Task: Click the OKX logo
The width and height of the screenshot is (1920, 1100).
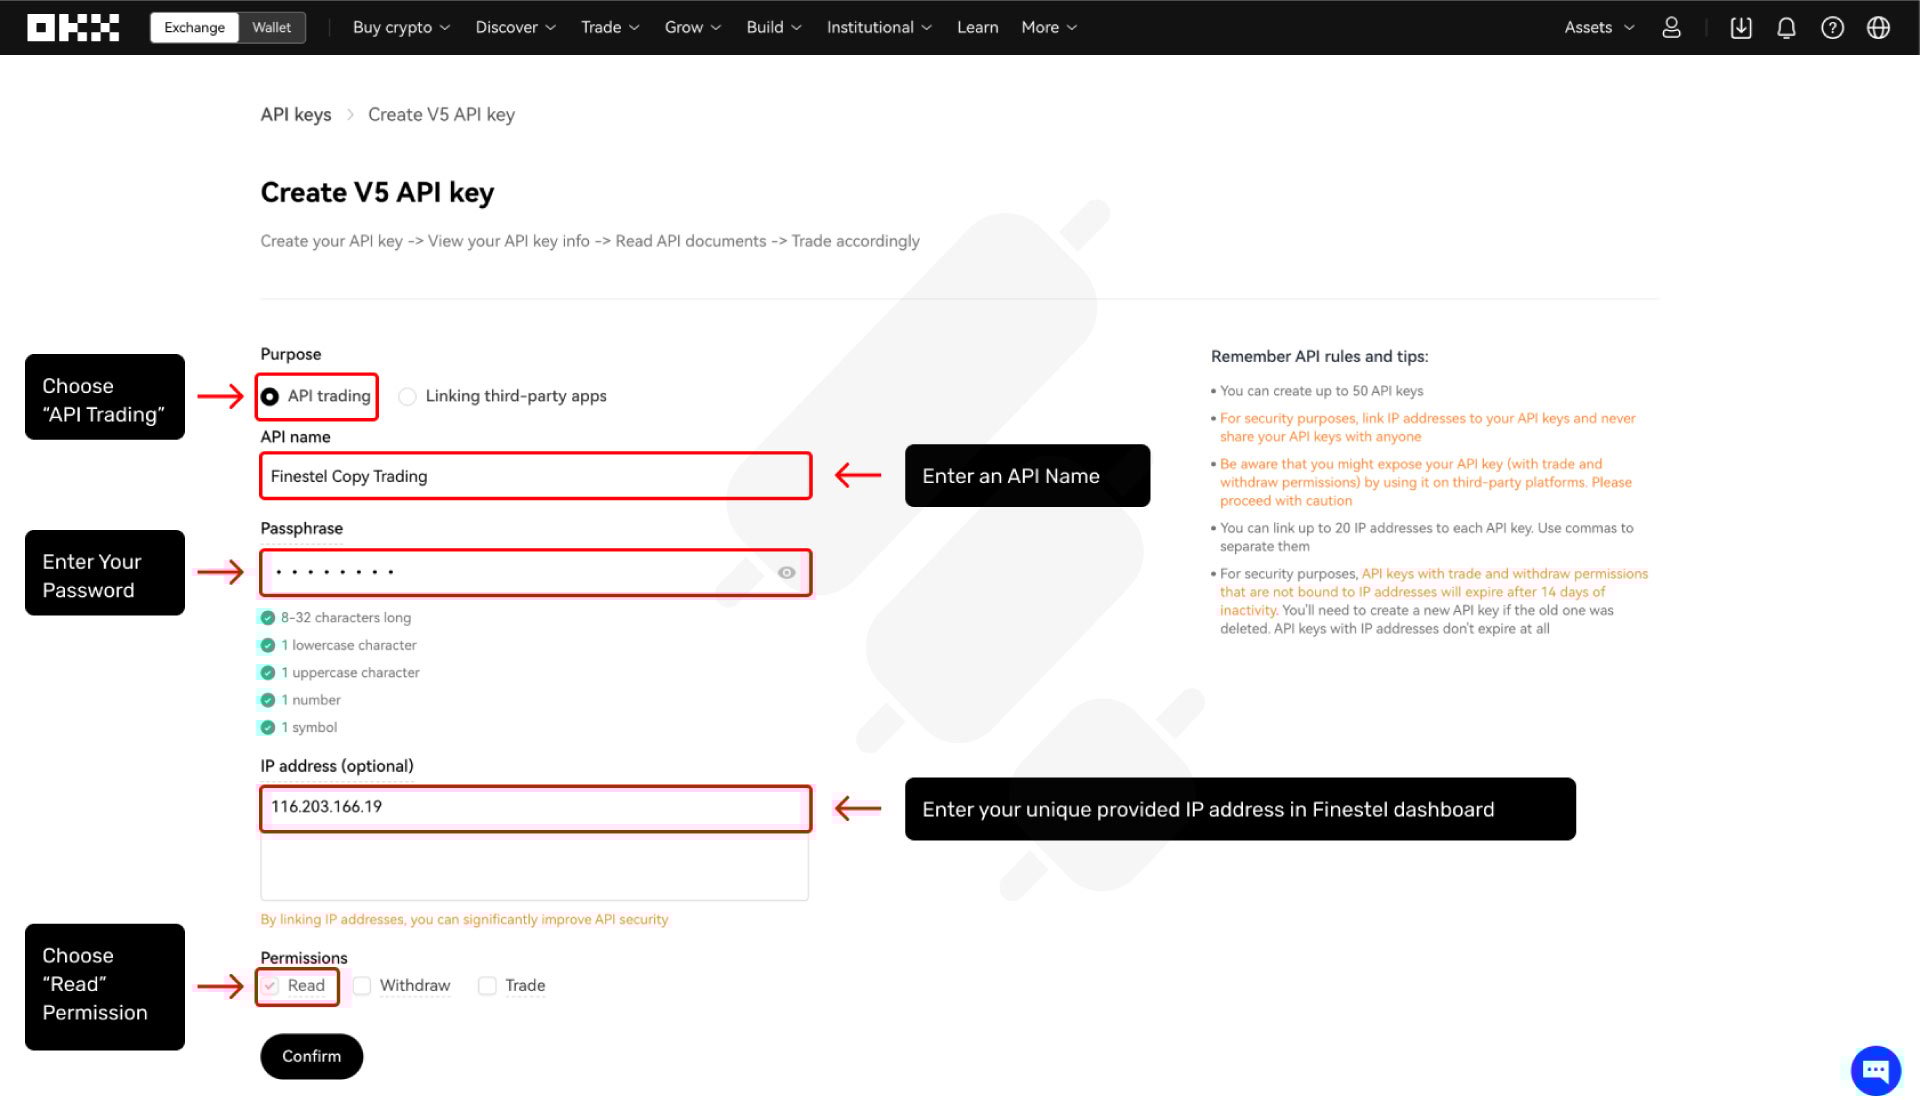Action: [73, 27]
